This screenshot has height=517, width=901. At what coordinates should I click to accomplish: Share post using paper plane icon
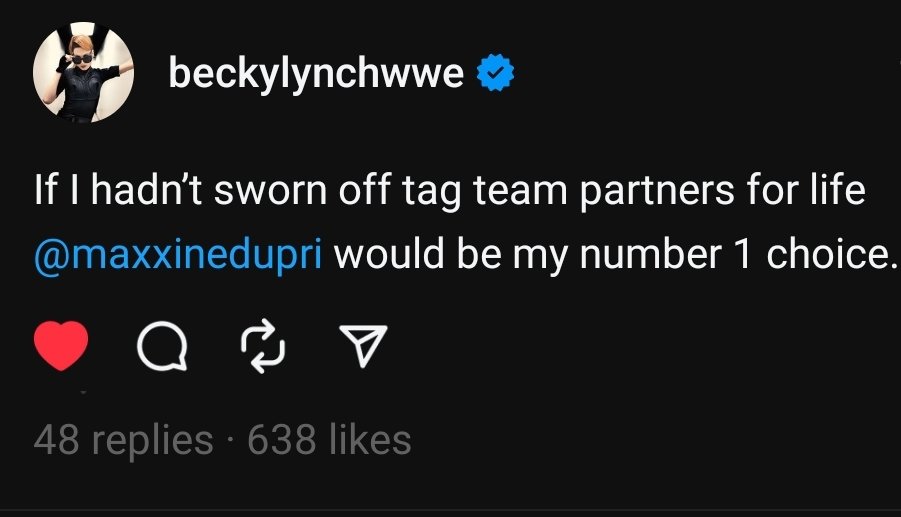coord(363,345)
